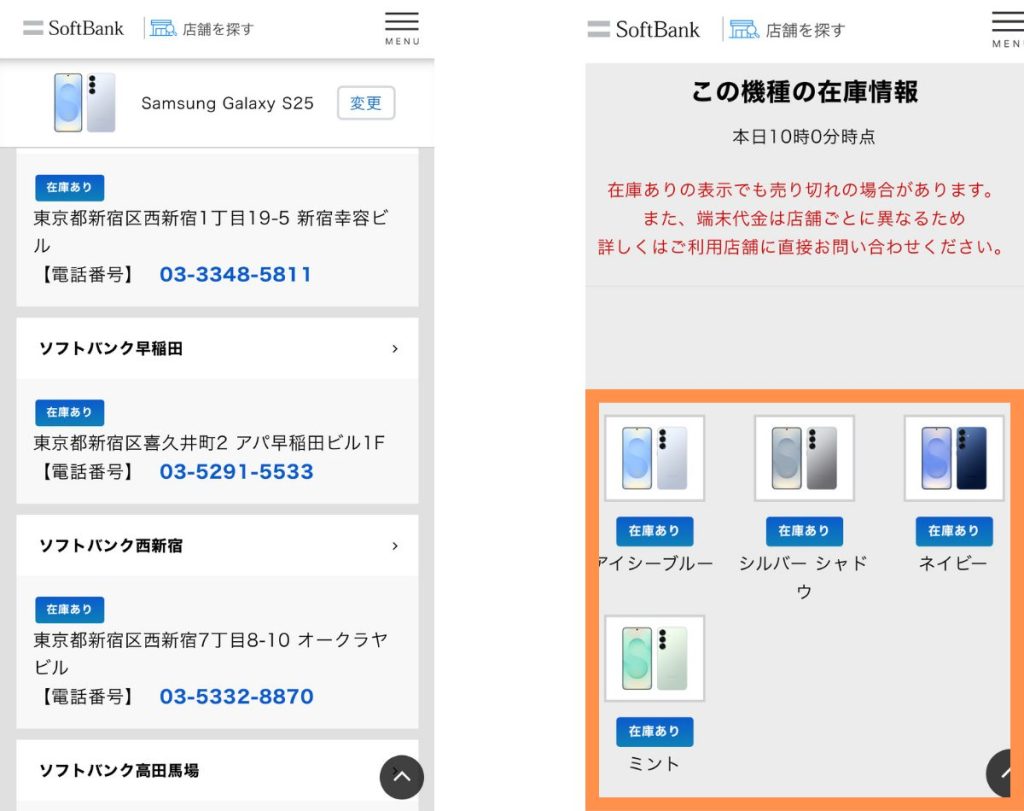Click the Samsung Galaxy S25 model name
Viewport: 1024px width, 811px height.
click(227, 103)
